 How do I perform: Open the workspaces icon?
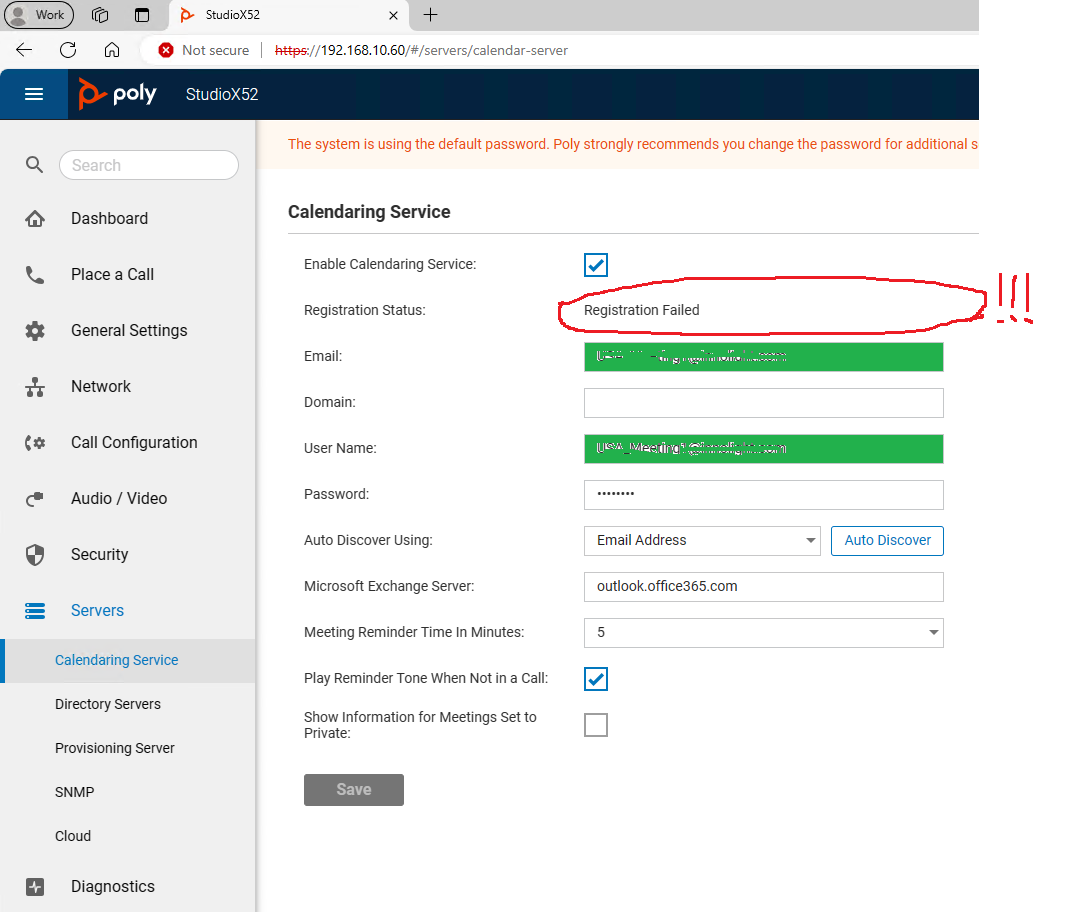[100, 15]
